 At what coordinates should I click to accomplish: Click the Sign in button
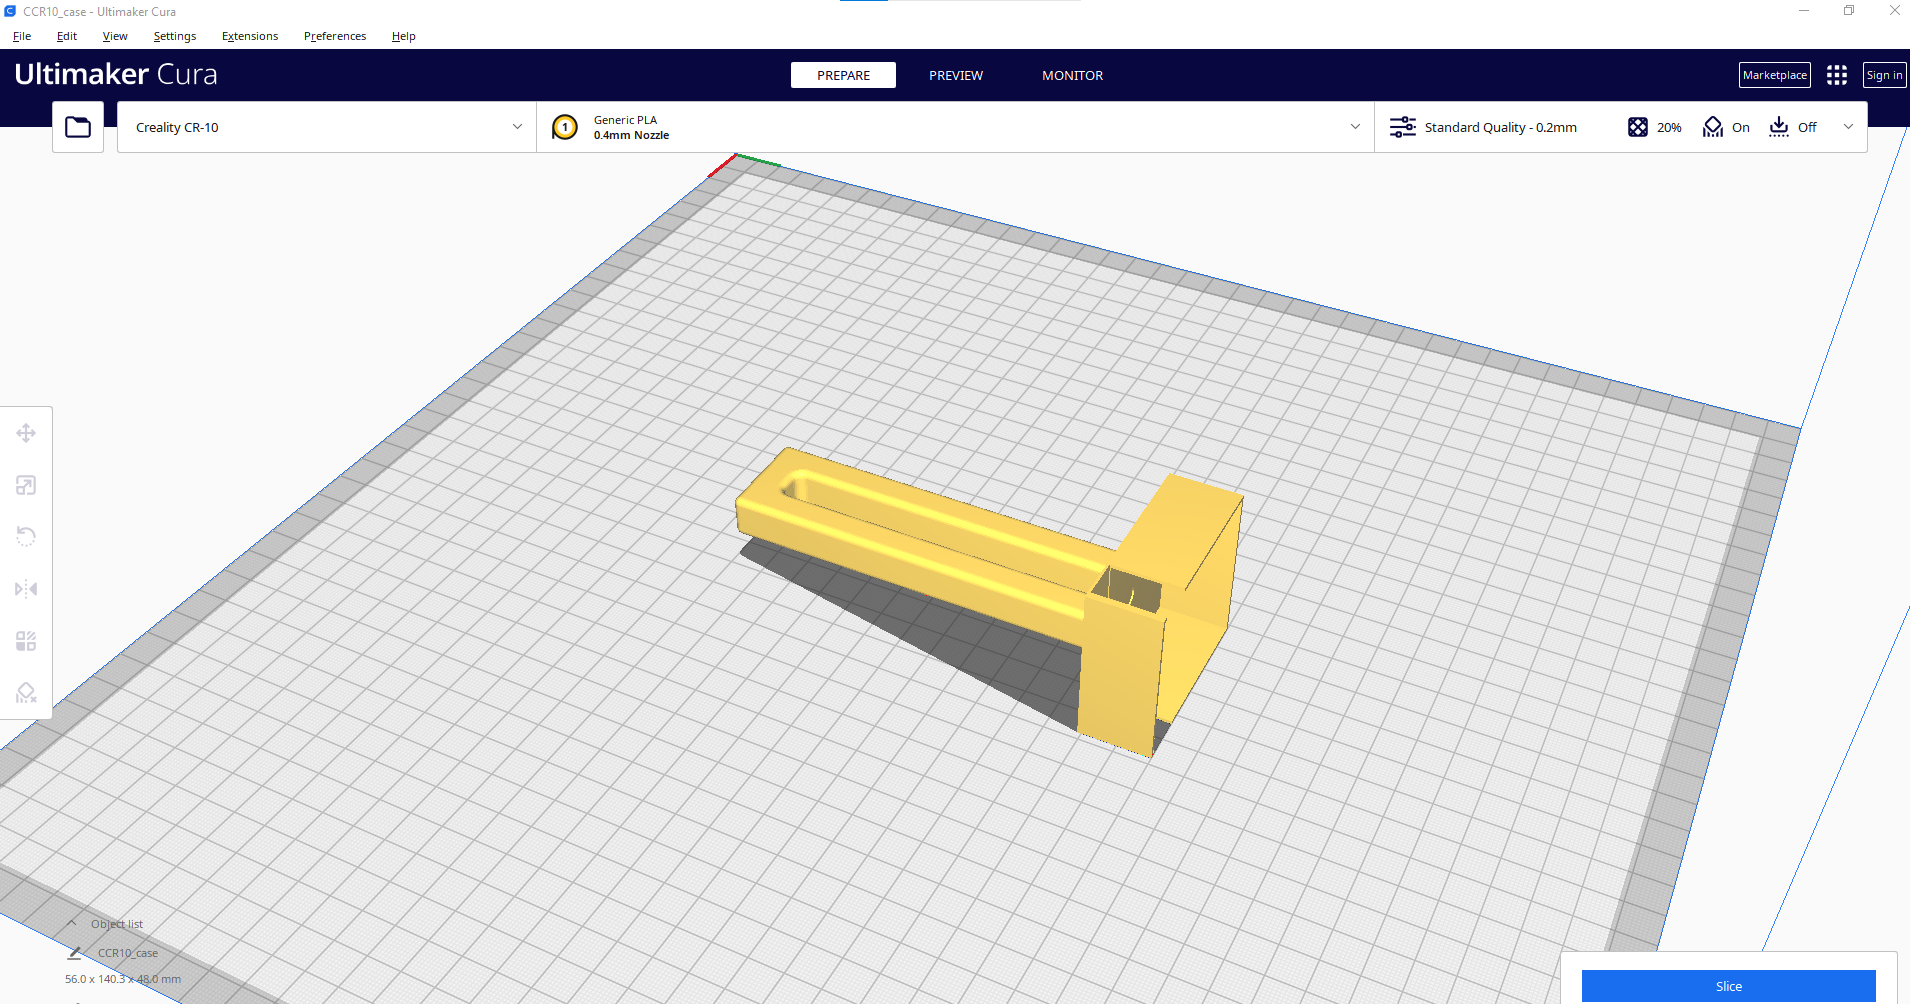point(1884,75)
